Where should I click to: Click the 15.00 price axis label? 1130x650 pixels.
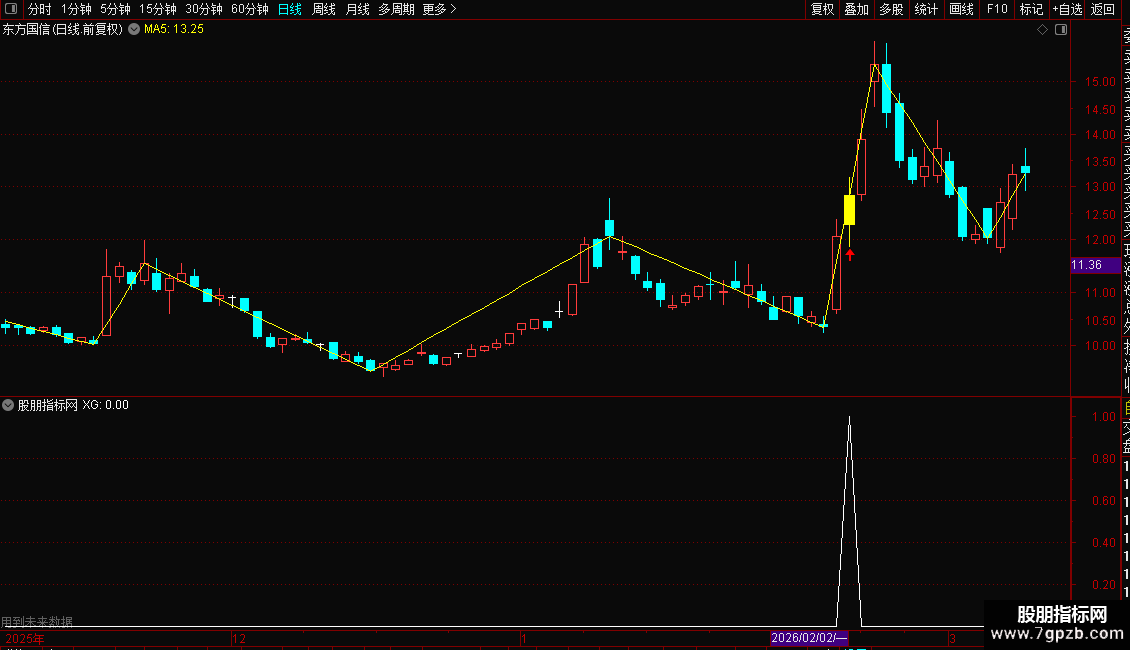point(1100,82)
